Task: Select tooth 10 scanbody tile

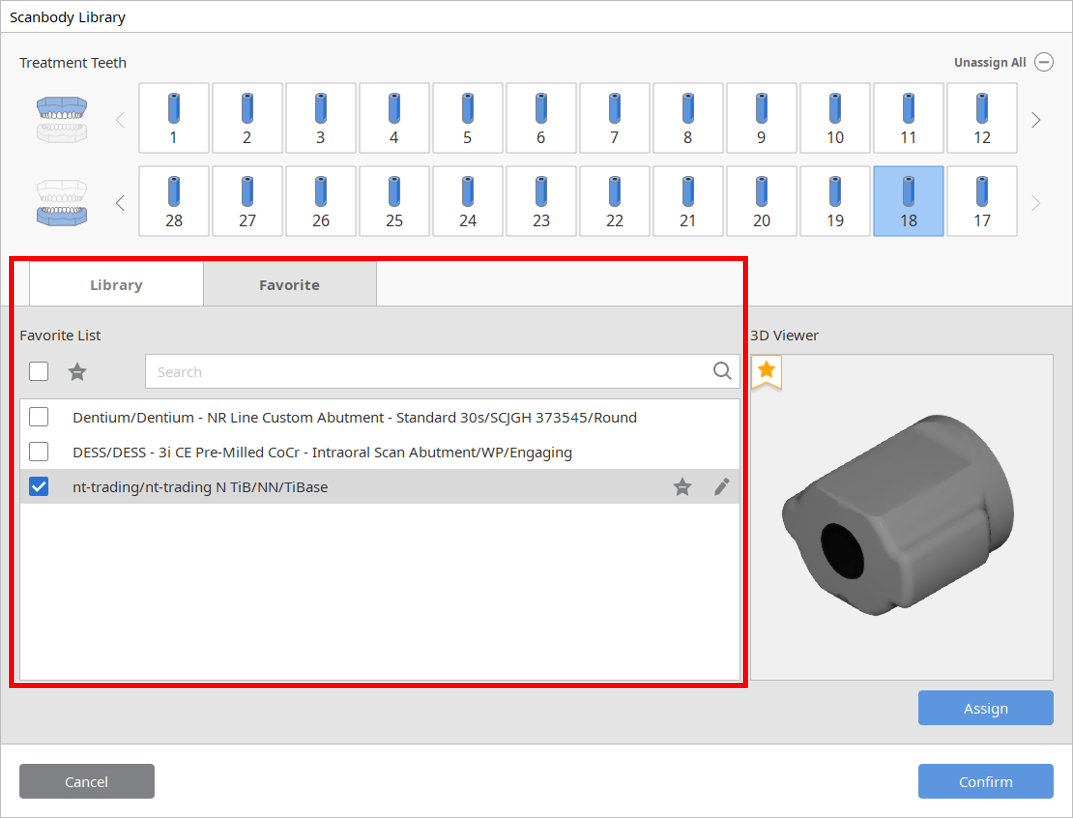Action: pos(835,118)
